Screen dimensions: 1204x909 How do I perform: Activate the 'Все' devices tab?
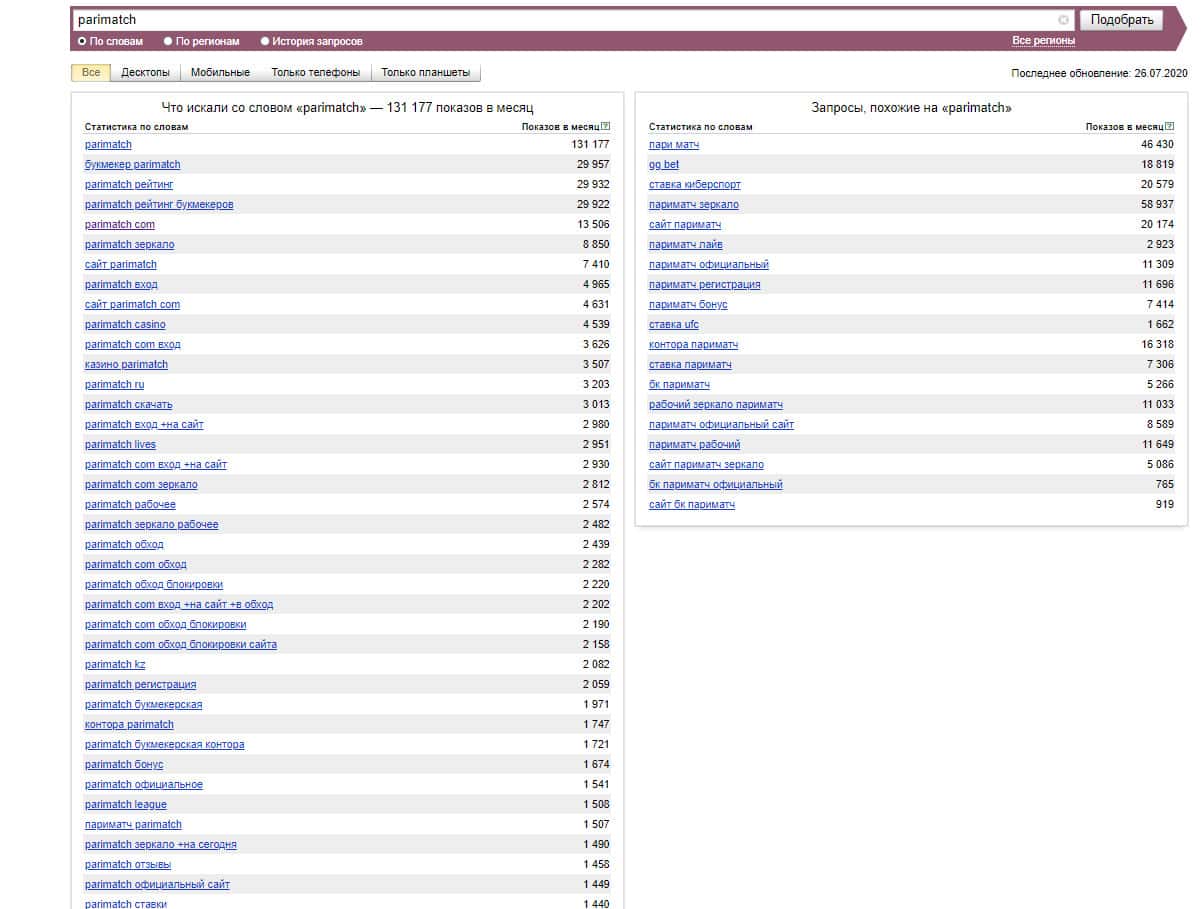(x=91, y=73)
